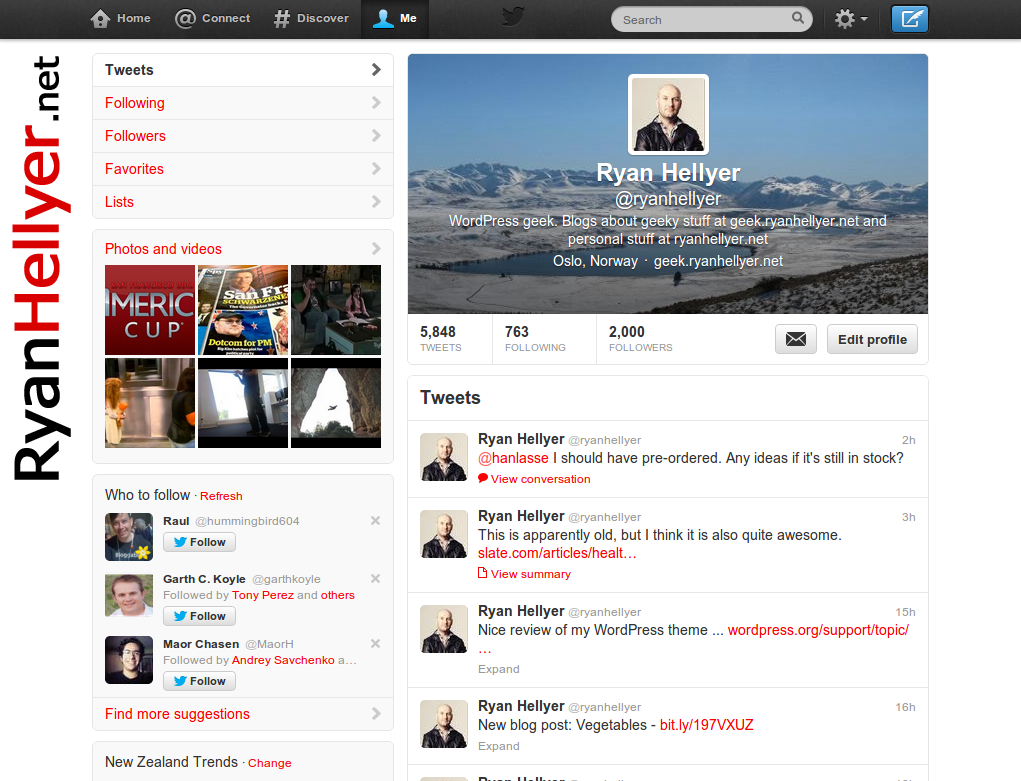
Task: Click the Connect @ icon
Action: 185,18
